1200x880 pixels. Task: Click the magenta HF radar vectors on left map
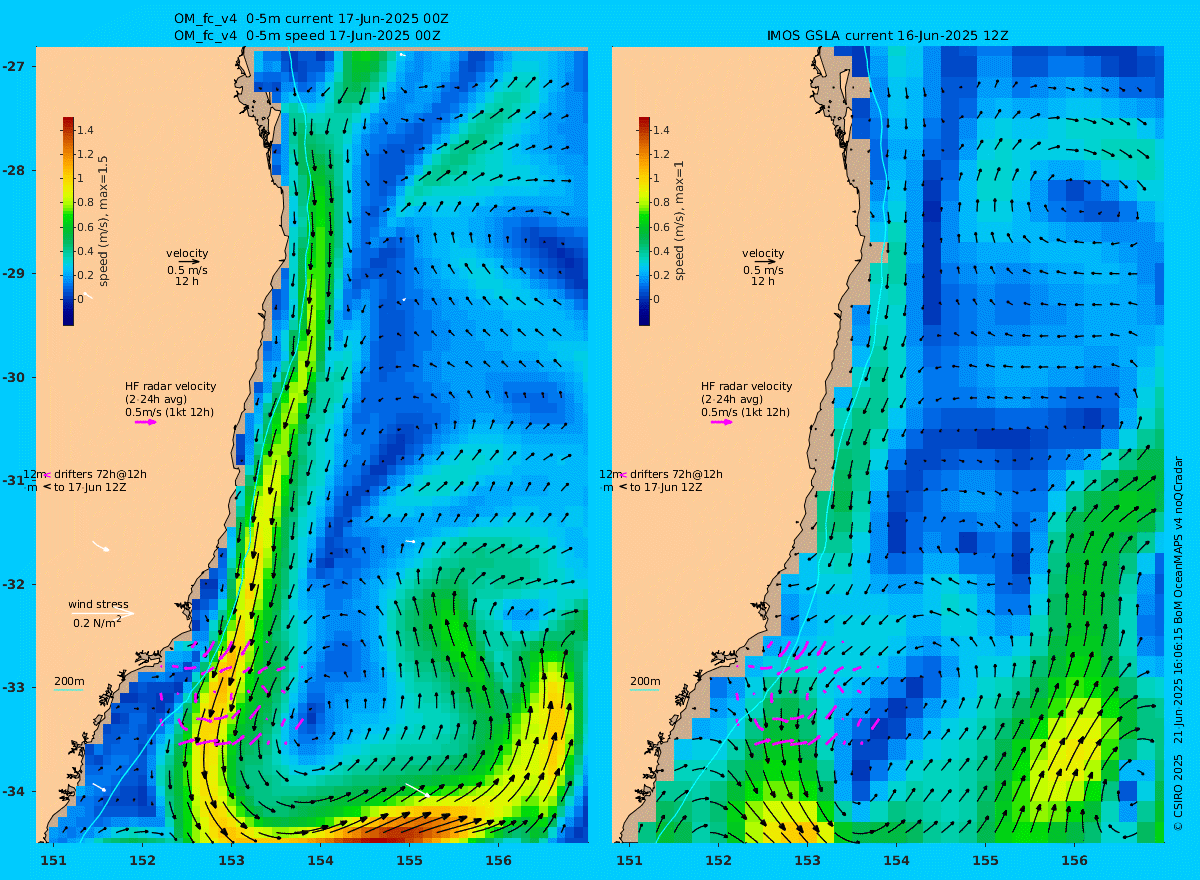pos(230,695)
